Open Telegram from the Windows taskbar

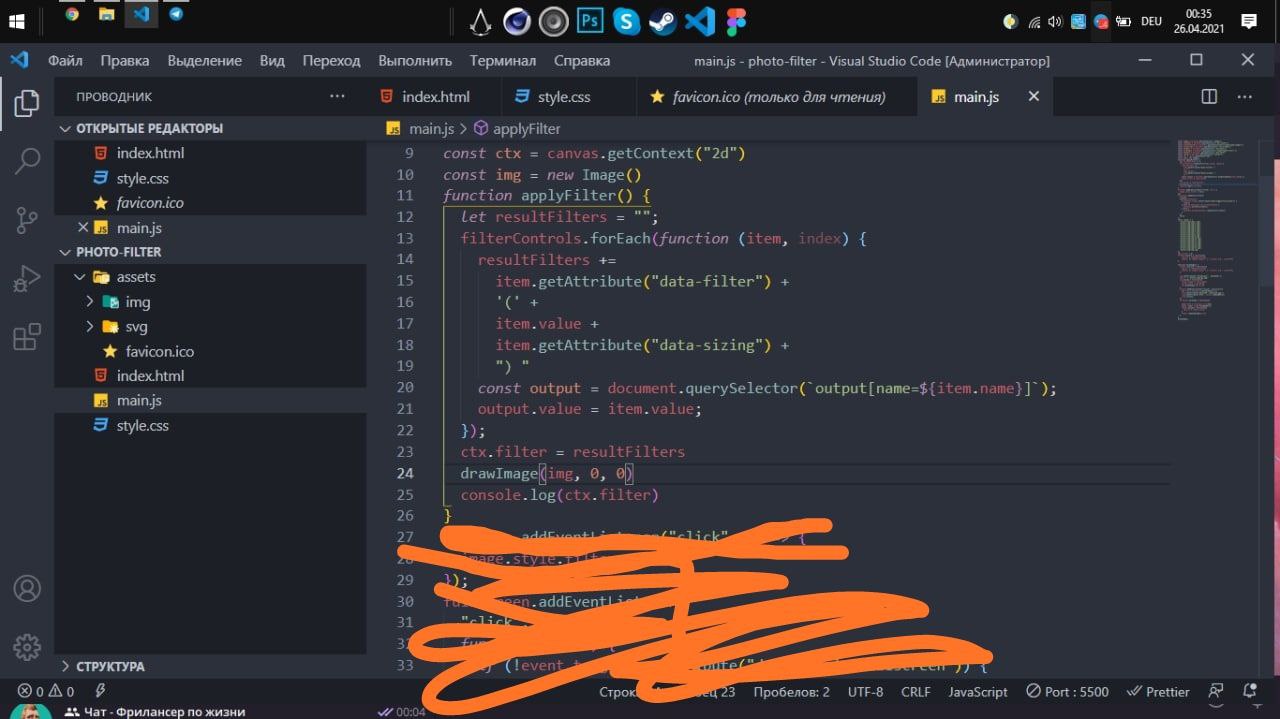pos(176,15)
